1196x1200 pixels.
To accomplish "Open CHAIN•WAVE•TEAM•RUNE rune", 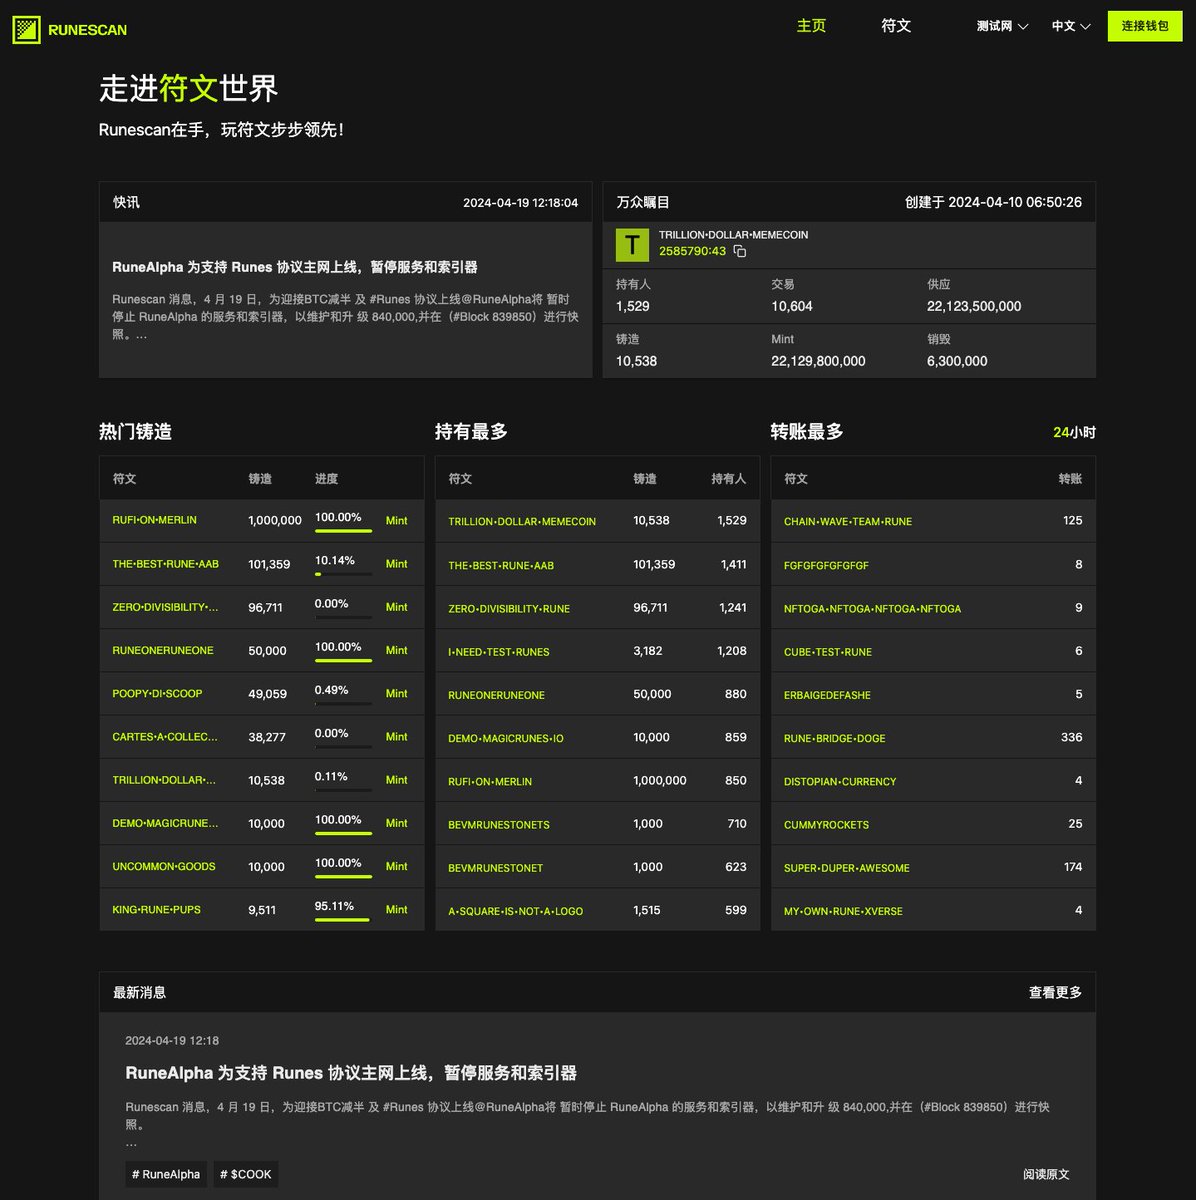I will click(x=848, y=522).
